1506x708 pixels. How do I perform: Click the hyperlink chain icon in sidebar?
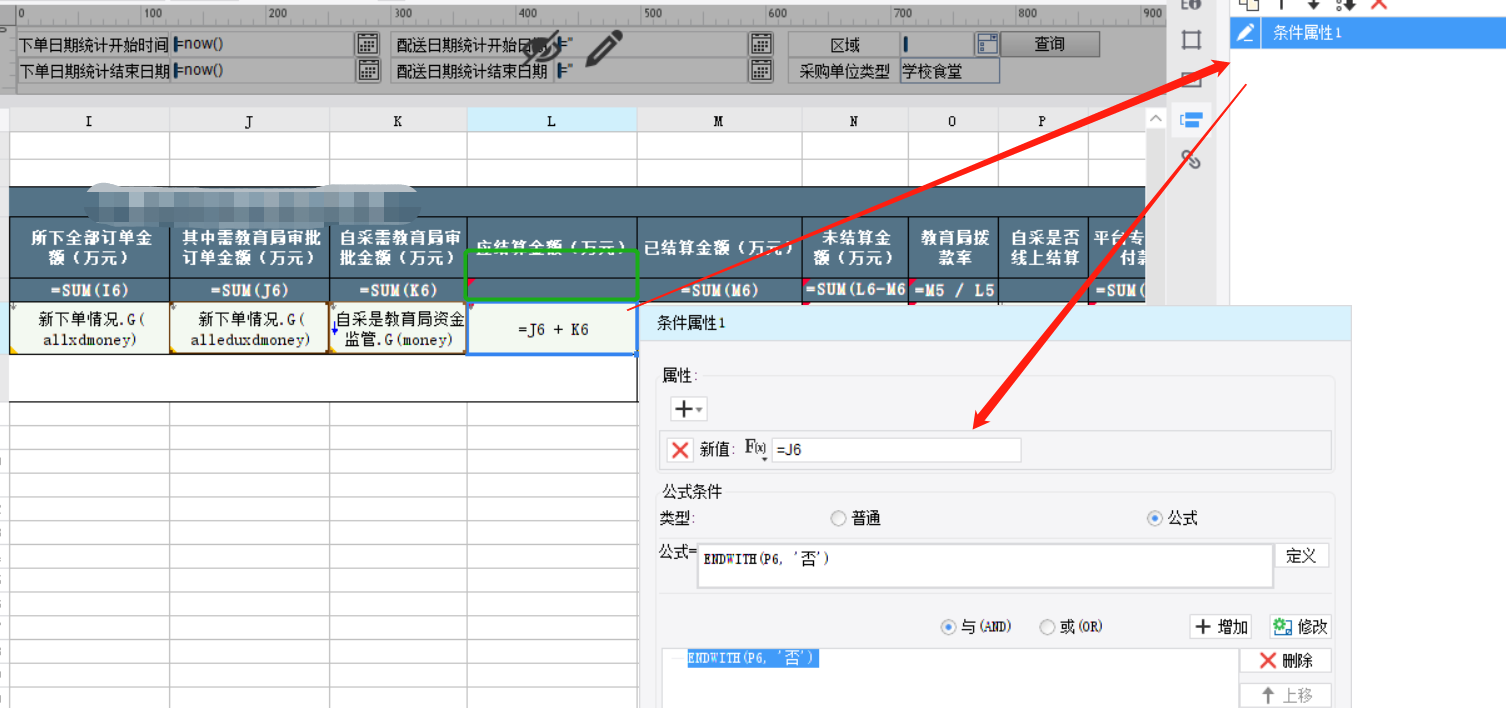(x=1190, y=159)
